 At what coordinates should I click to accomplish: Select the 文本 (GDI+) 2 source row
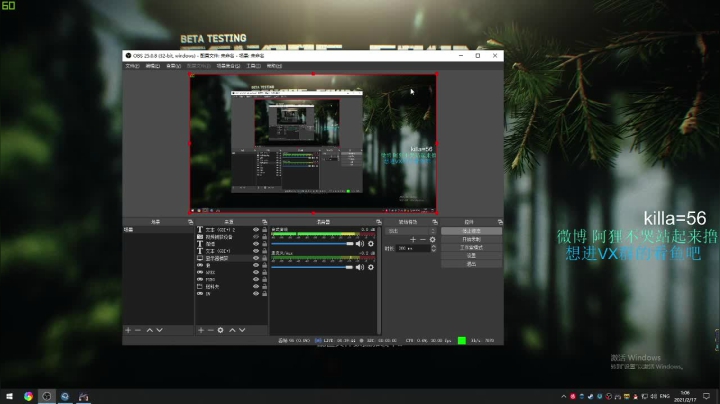[x=232, y=230]
